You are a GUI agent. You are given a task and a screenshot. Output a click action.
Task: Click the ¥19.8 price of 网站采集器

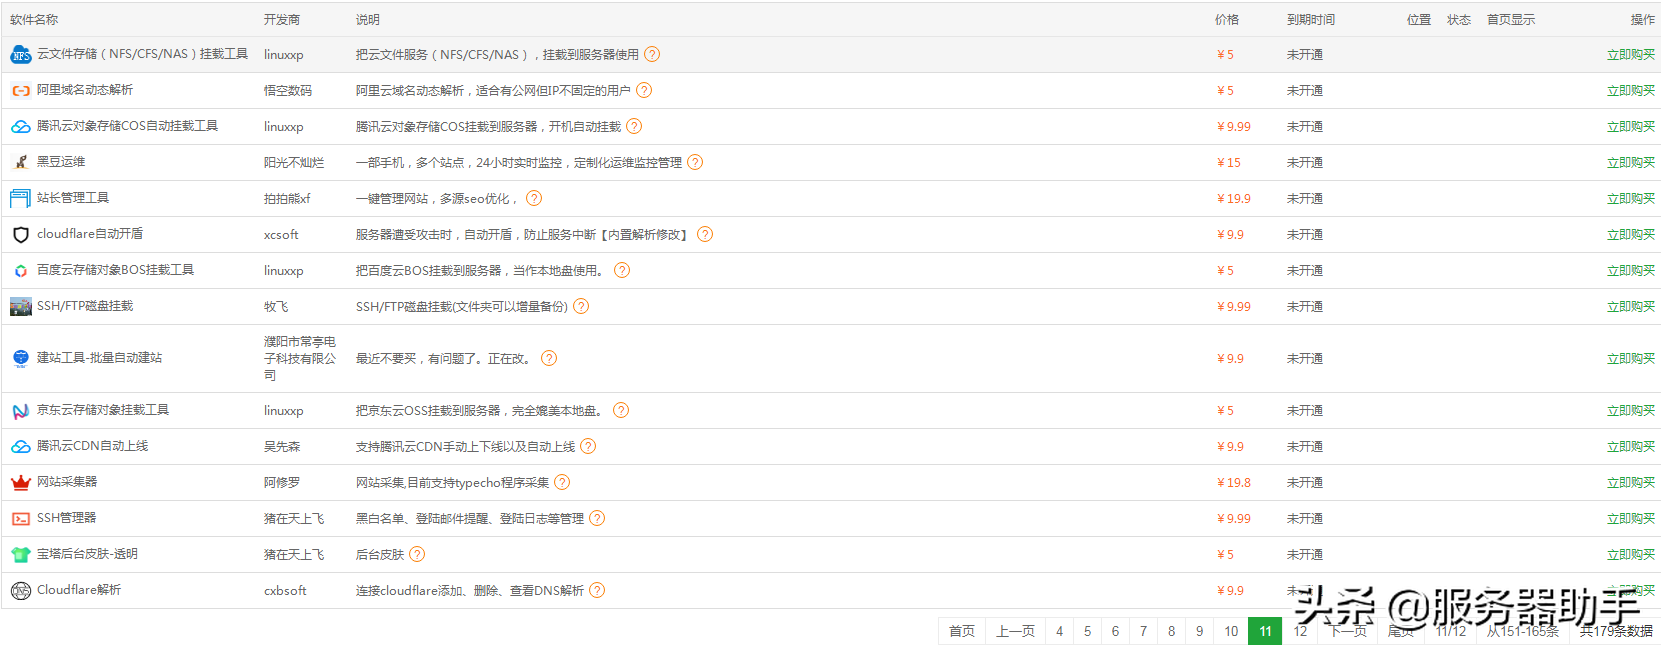pyautogui.click(x=1234, y=483)
